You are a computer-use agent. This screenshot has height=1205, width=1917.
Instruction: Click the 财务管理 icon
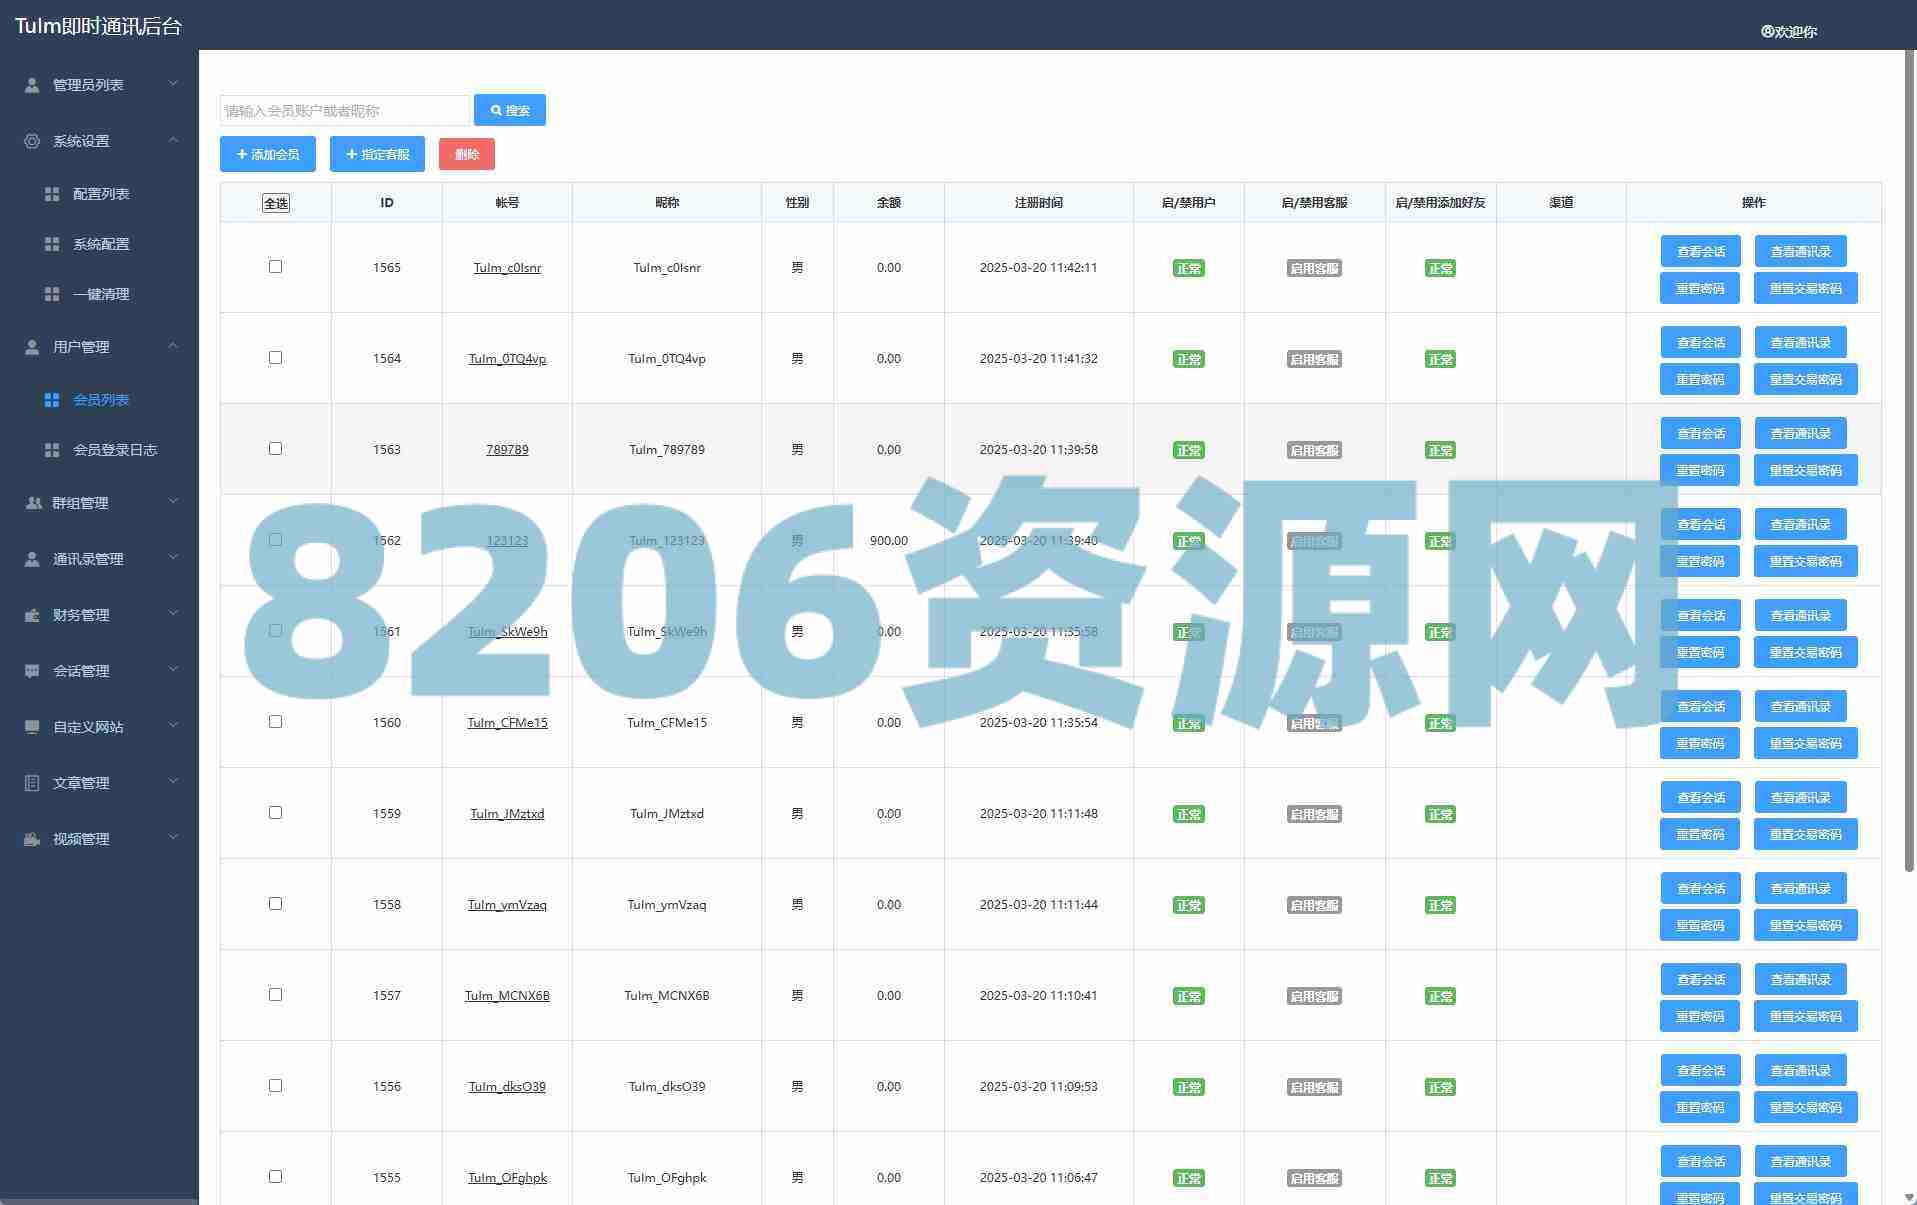tap(32, 615)
